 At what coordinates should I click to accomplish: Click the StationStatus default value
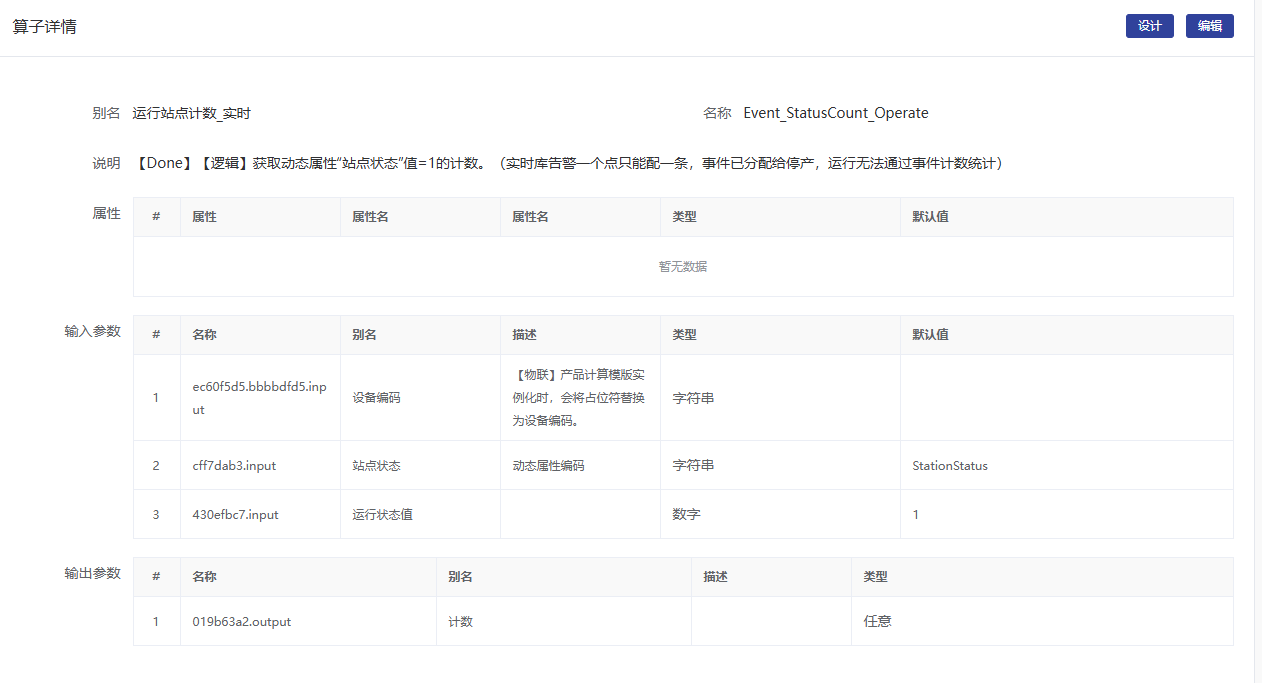[949, 466]
